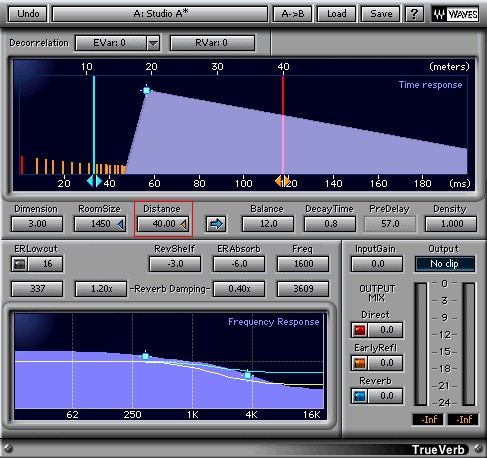Toggle the orange EarlyRefl mute button
Viewport: 487px width, 458px height.
click(360, 363)
